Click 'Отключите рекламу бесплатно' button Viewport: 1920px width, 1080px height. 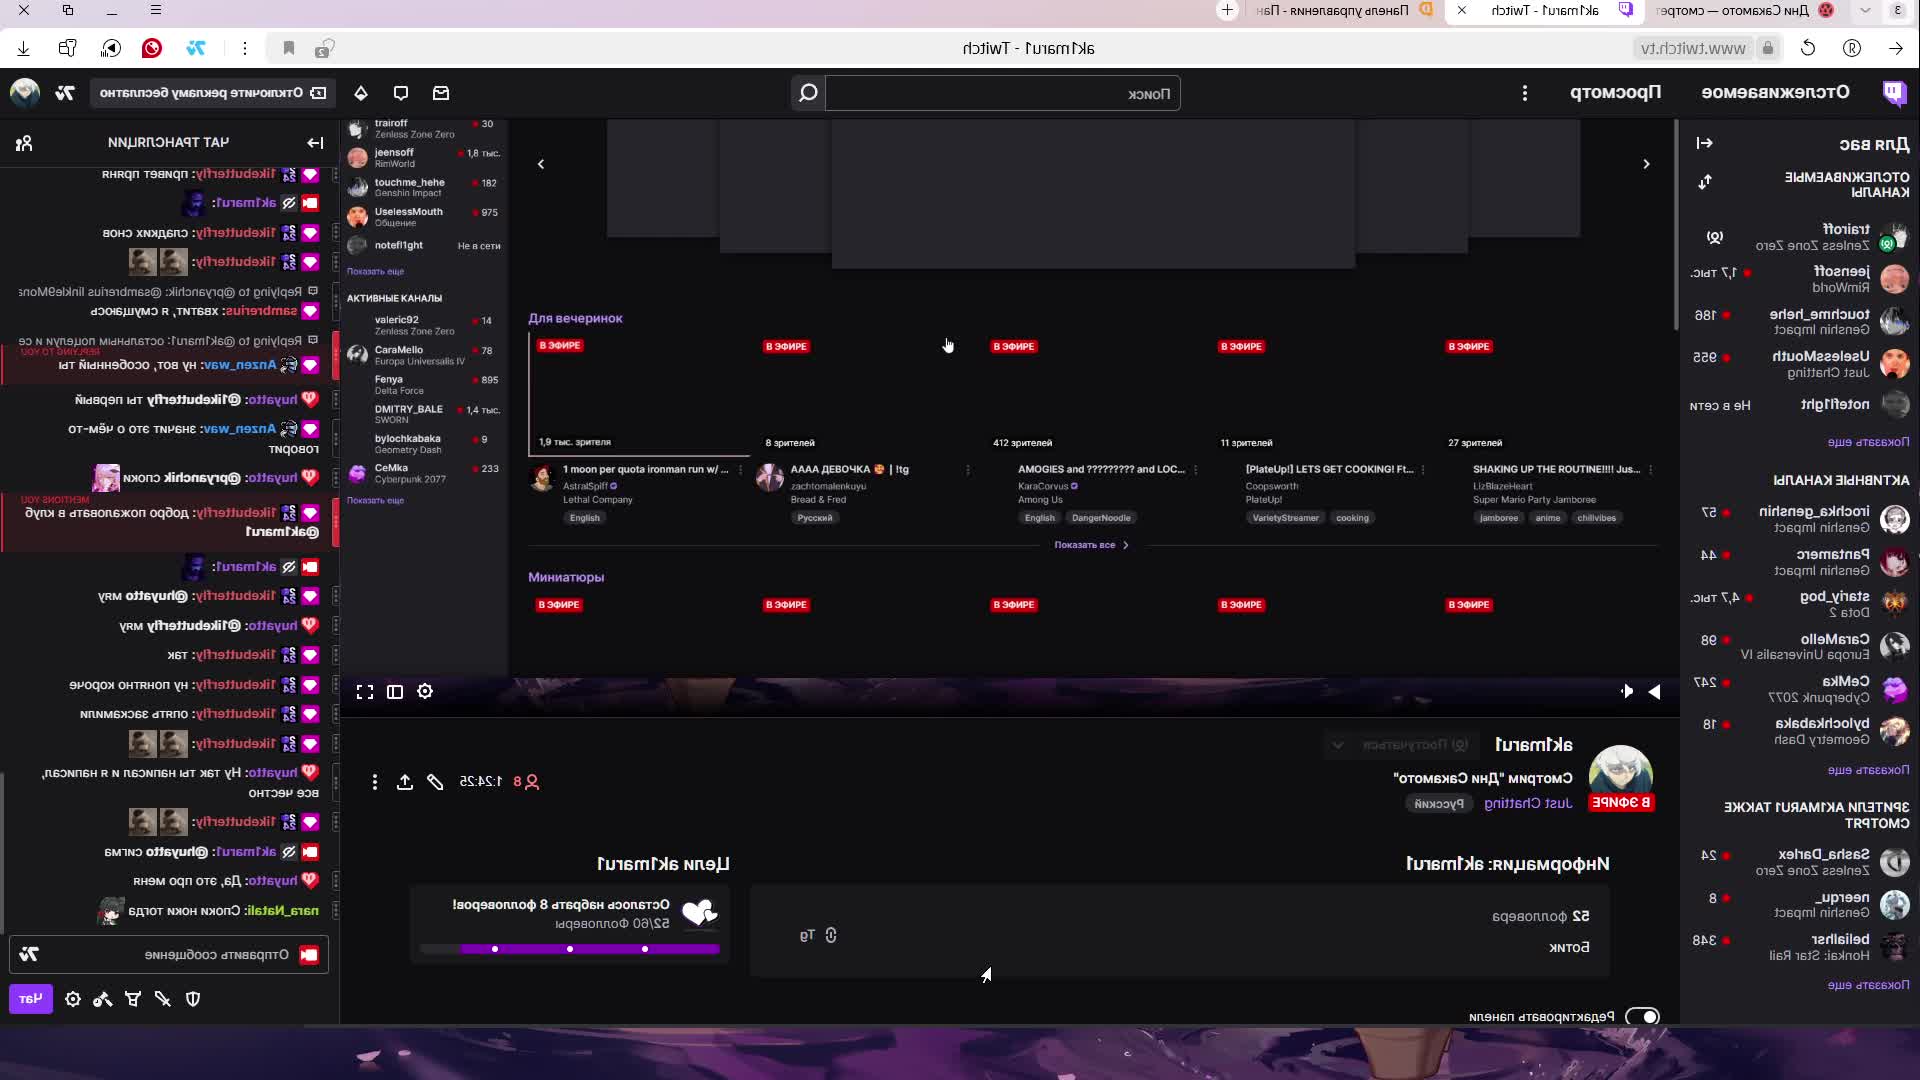(212, 93)
